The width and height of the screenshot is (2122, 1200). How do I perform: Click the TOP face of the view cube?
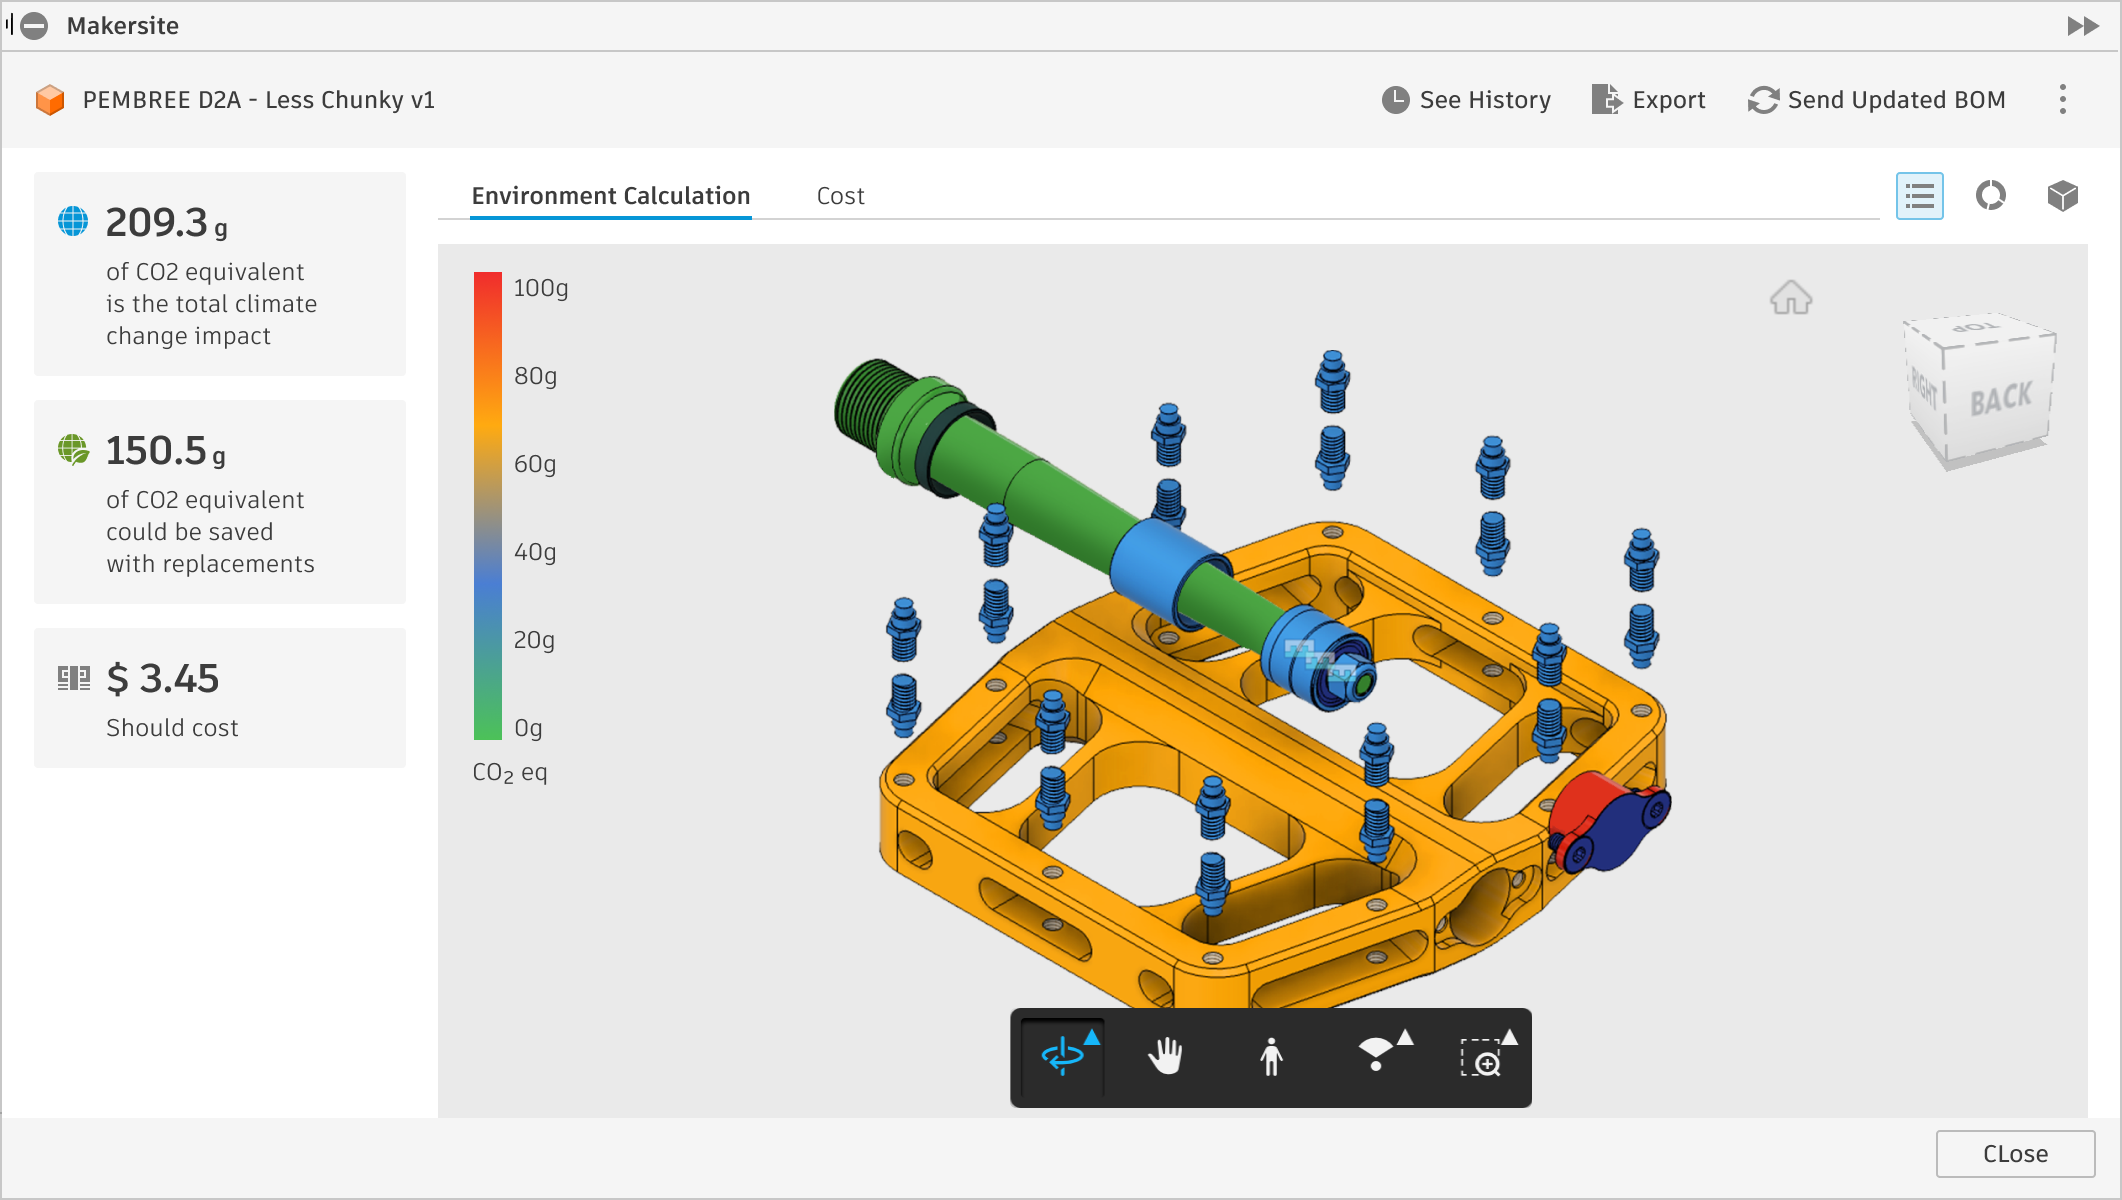(1978, 329)
